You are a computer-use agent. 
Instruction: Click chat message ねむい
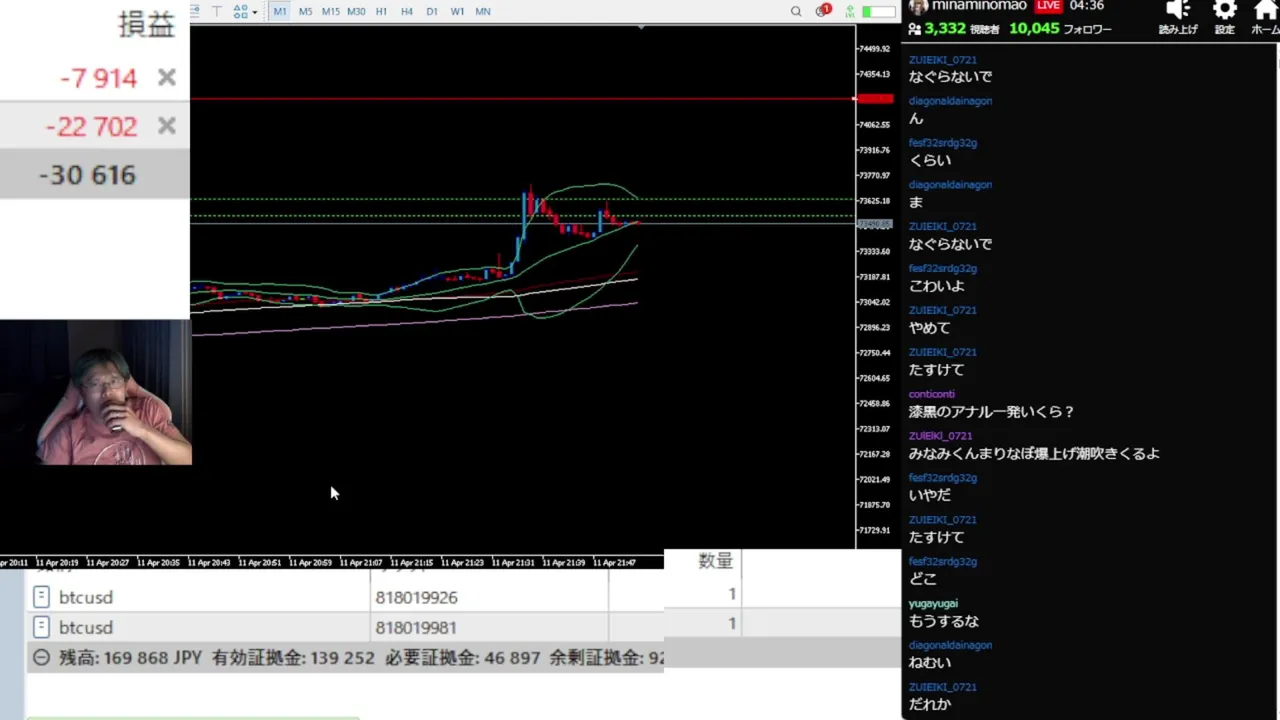(930, 662)
